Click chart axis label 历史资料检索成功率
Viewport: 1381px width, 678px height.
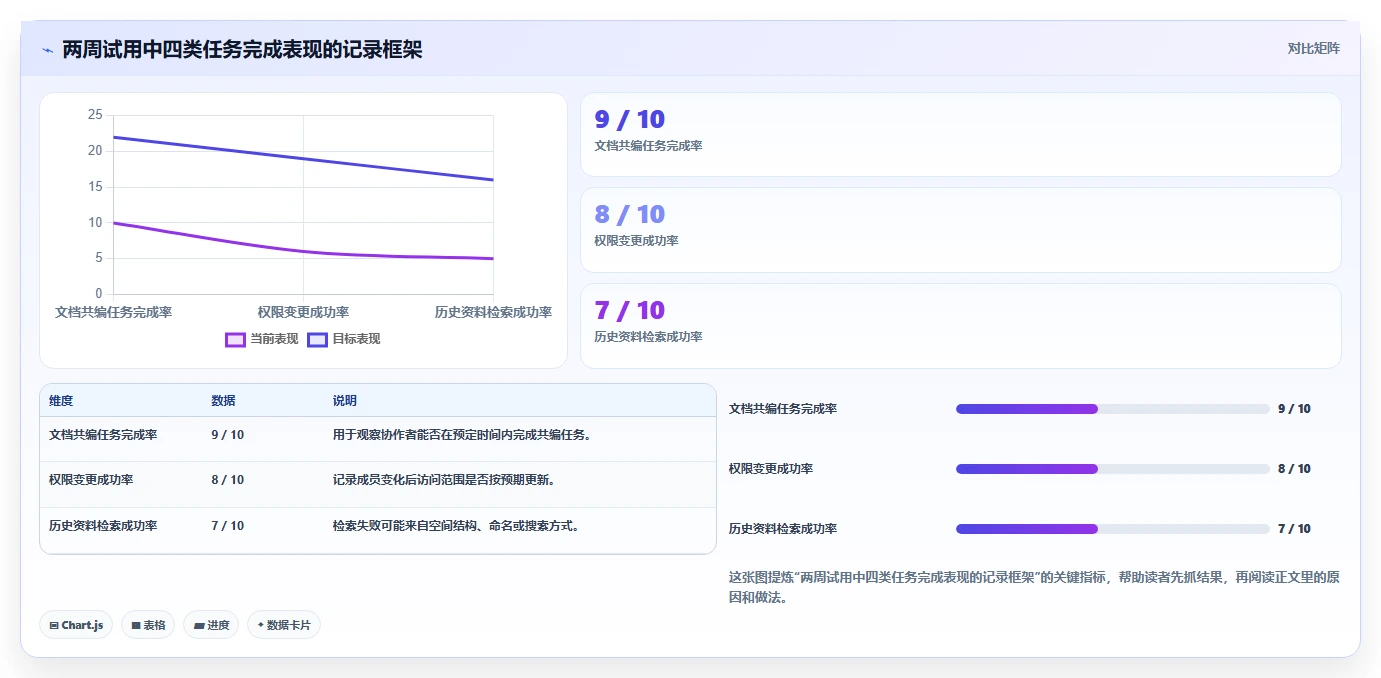[493, 313]
